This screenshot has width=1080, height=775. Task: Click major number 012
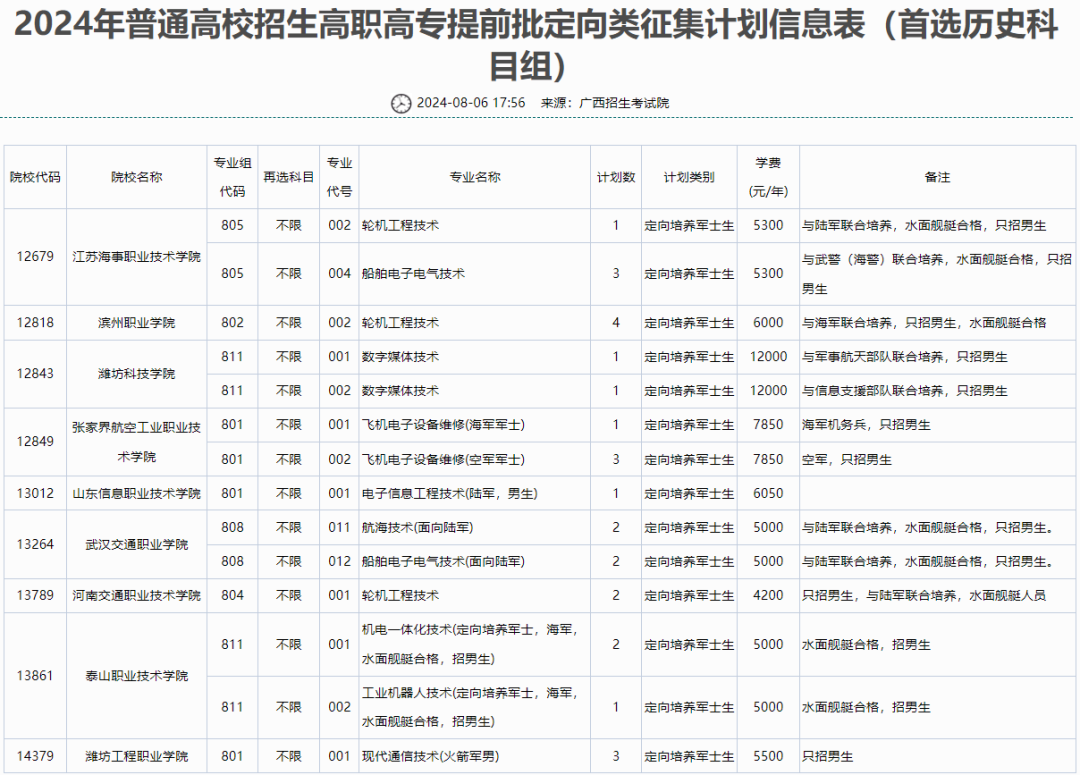pyautogui.click(x=339, y=561)
